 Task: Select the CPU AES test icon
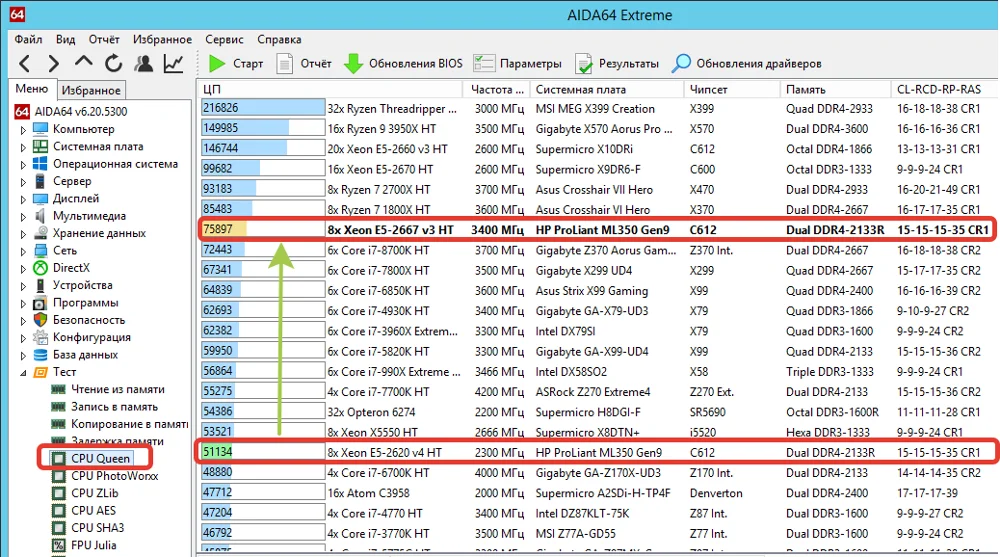tap(58, 510)
